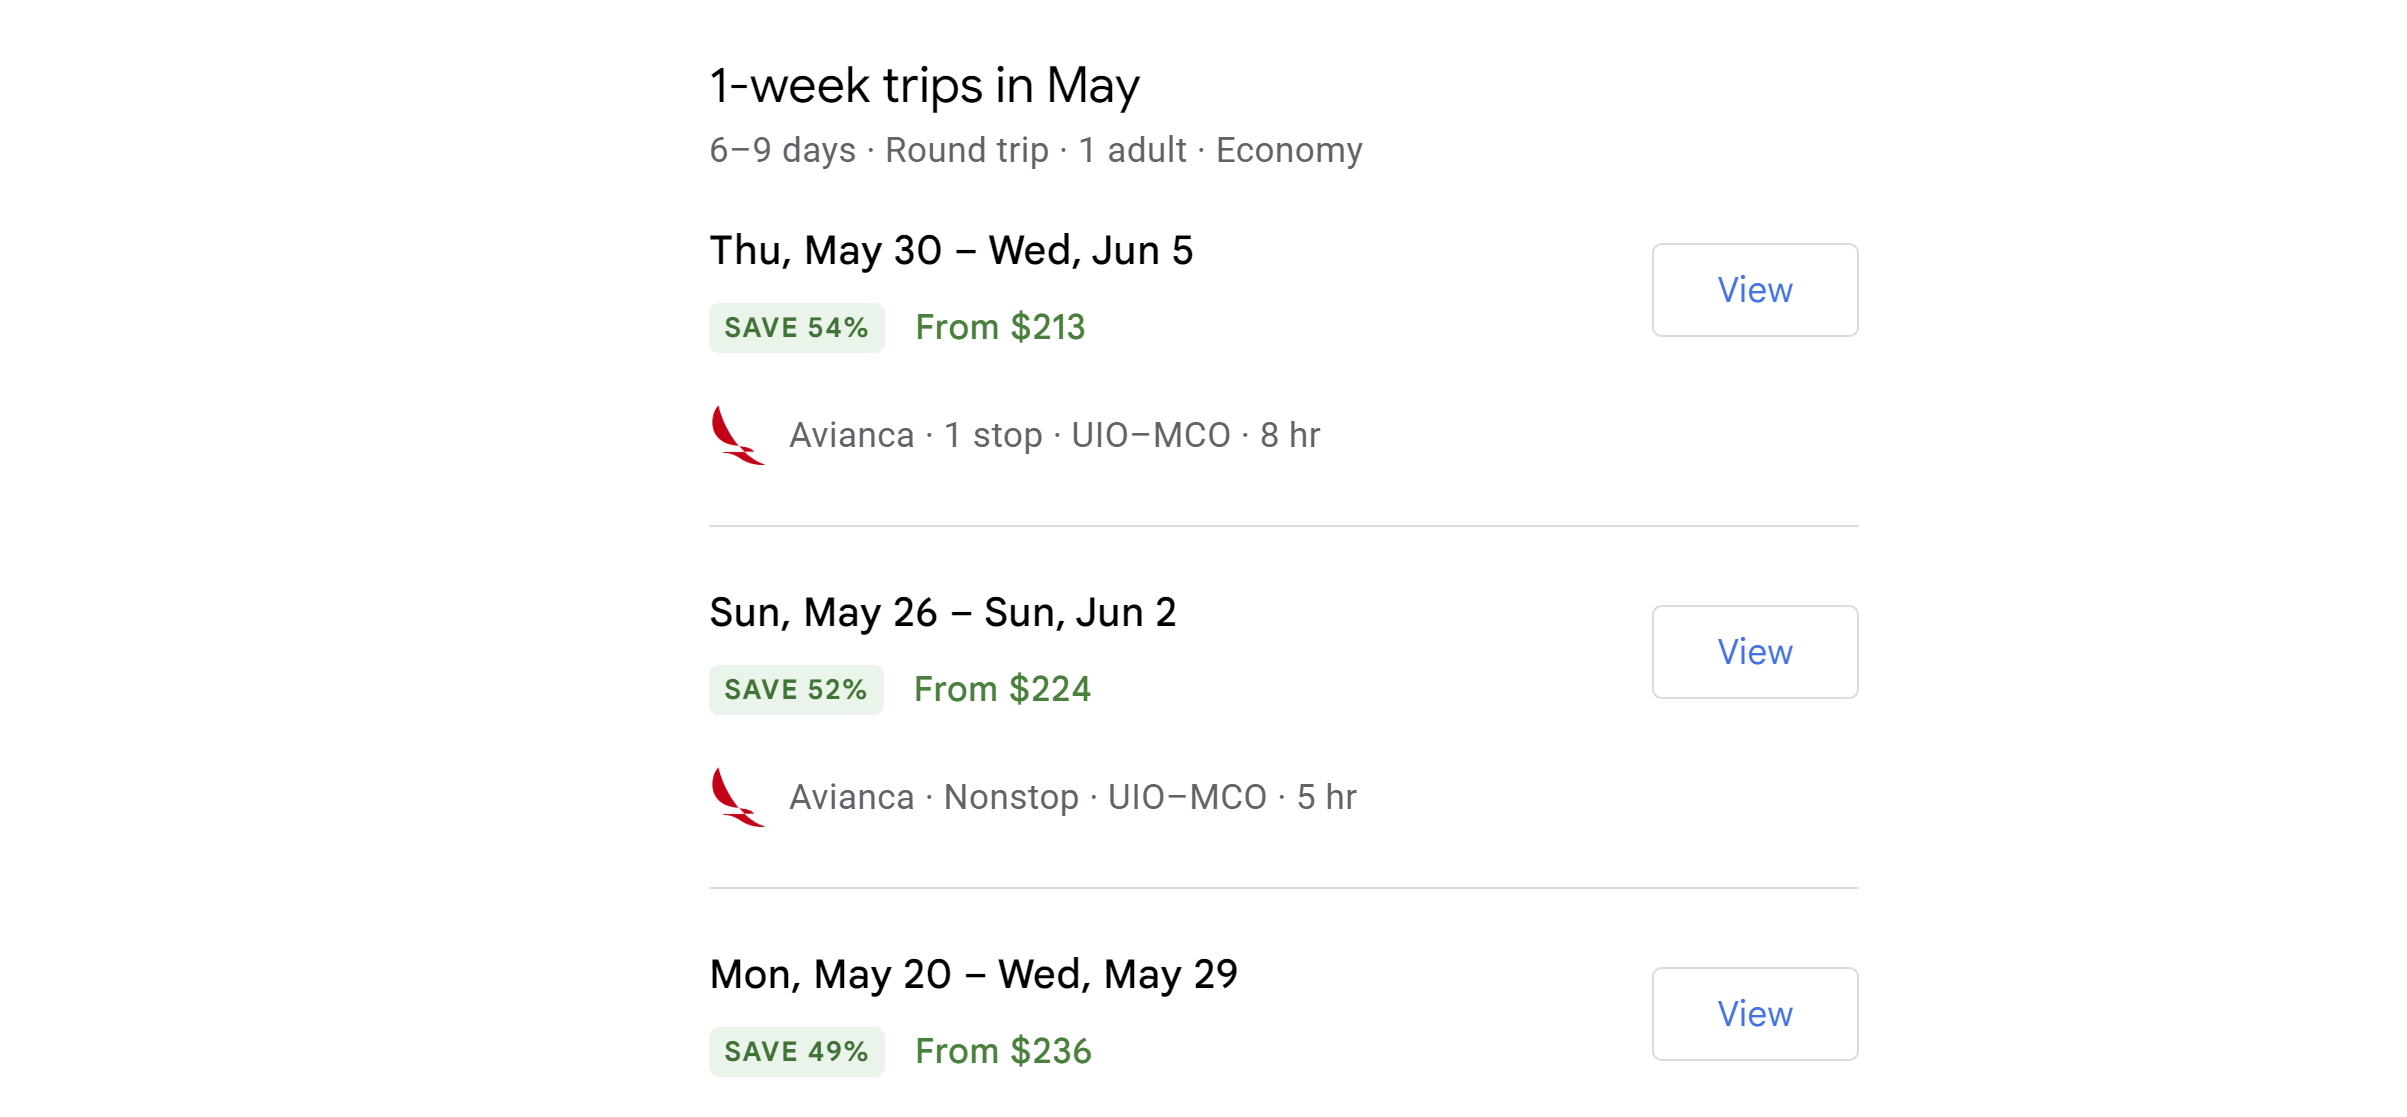
Task: Click the Avianca logo on the Nonstop trip
Action: tap(737, 797)
